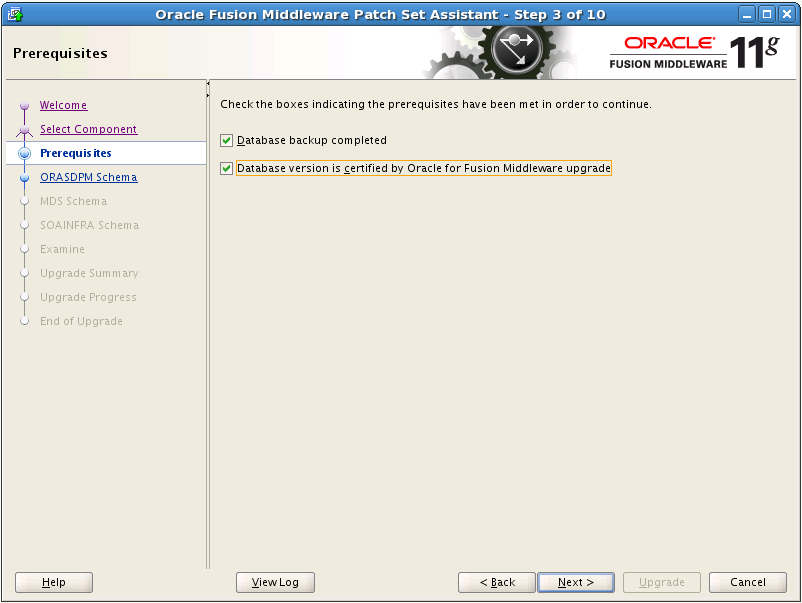Click the SOAINFRA Schema step bullet icon
This screenshot has height=603, width=802.
coord(24,226)
